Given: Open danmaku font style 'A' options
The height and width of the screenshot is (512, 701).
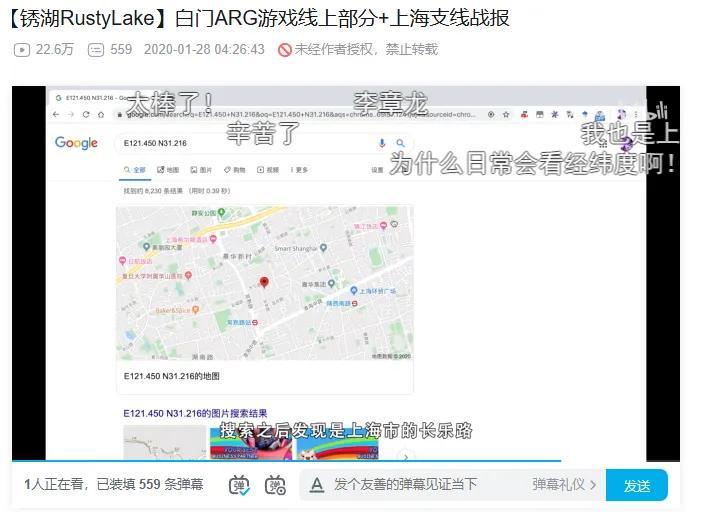Looking at the screenshot, I should (316, 485).
